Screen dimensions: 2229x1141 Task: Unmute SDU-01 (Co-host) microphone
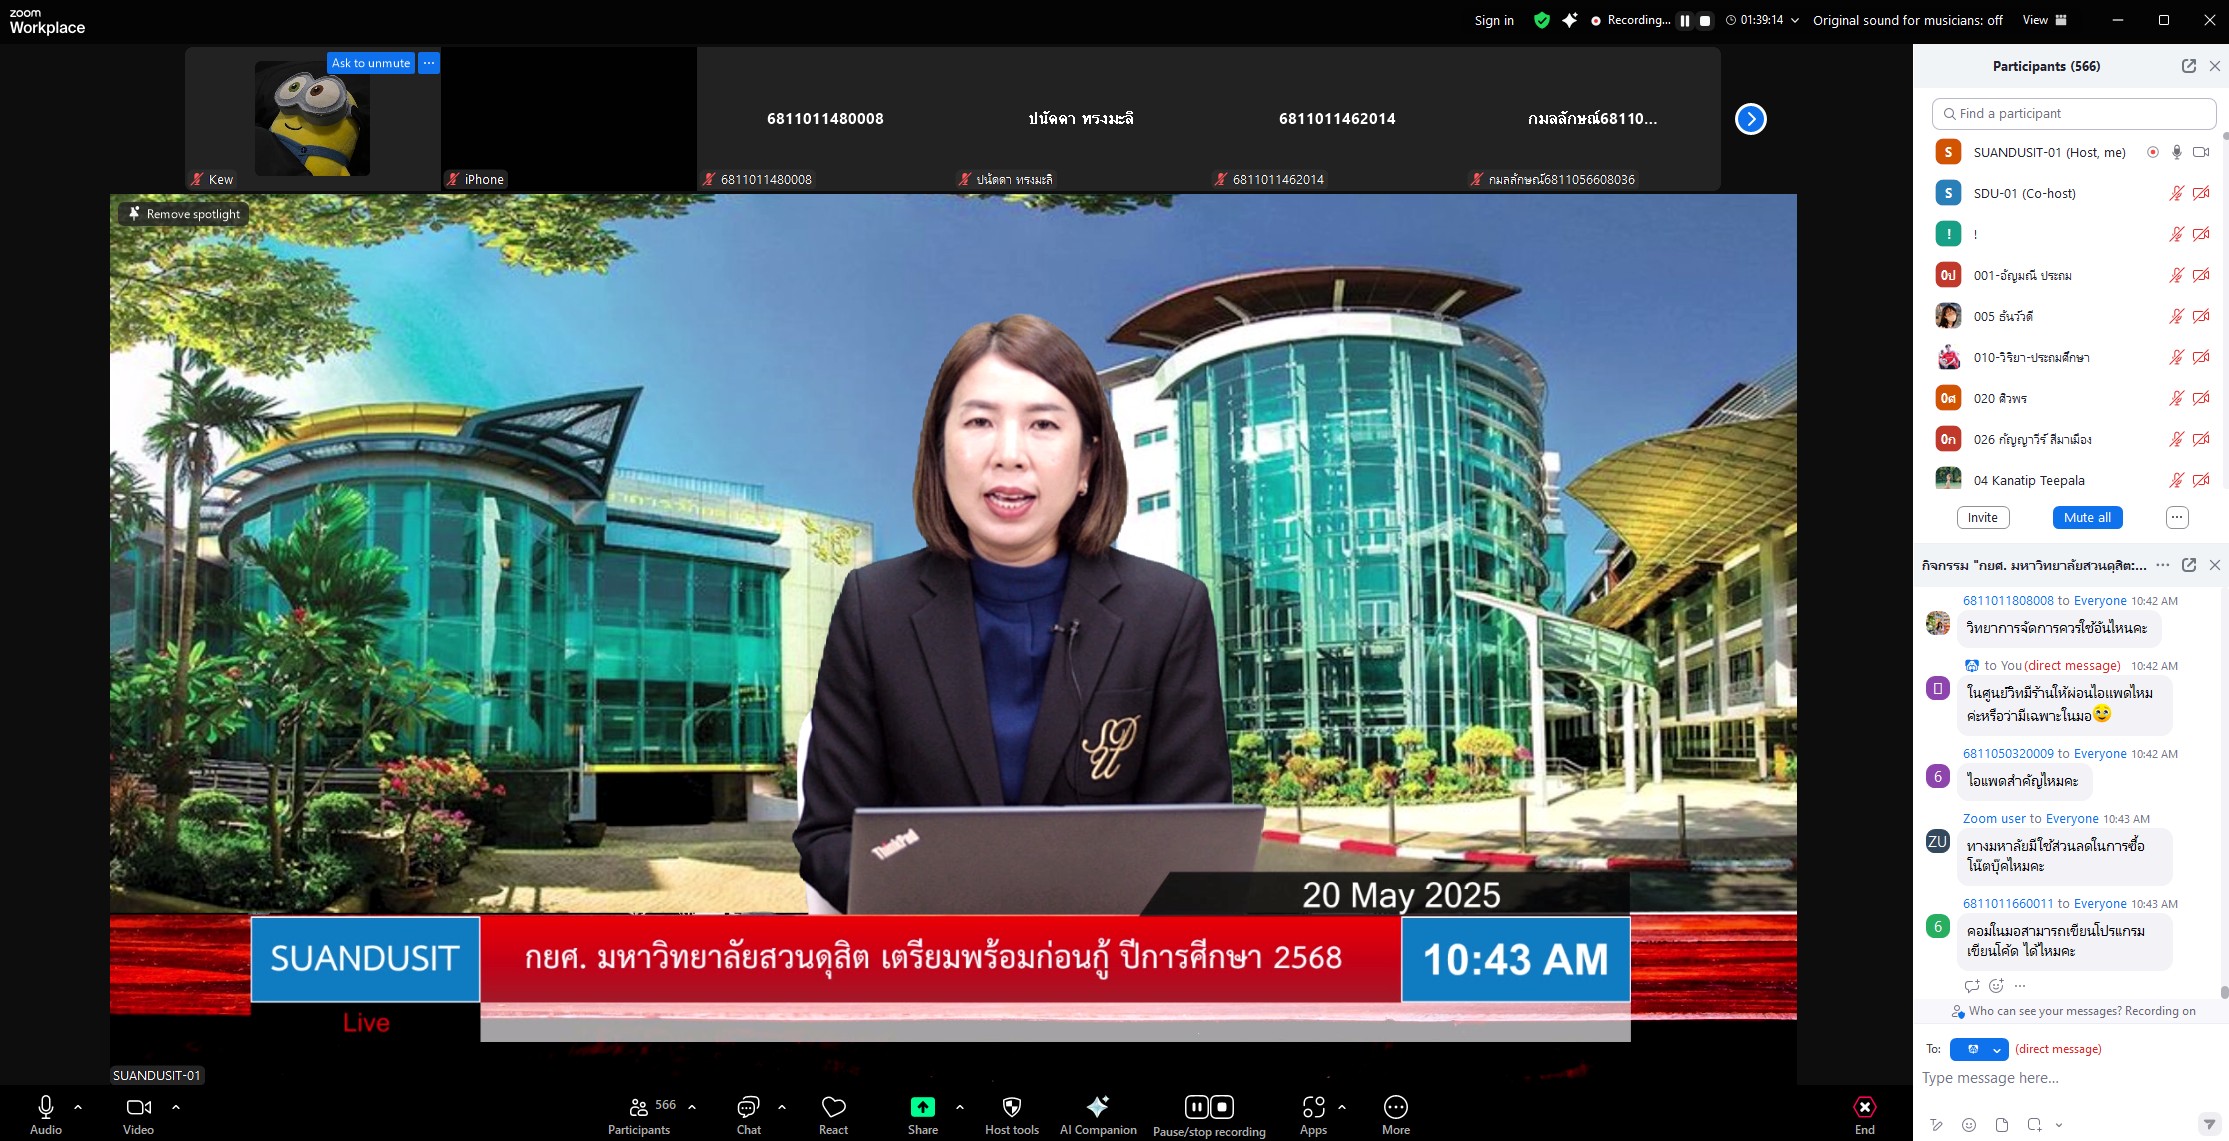(x=2176, y=193)
